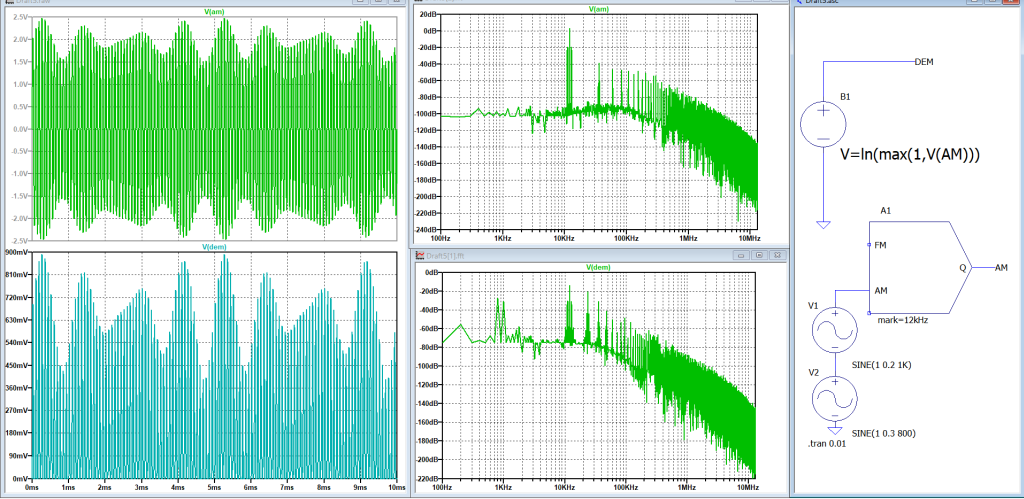Click the ground symbol below B1
1024x499 pixels.
pyautogui.click(x=822, y=224)
